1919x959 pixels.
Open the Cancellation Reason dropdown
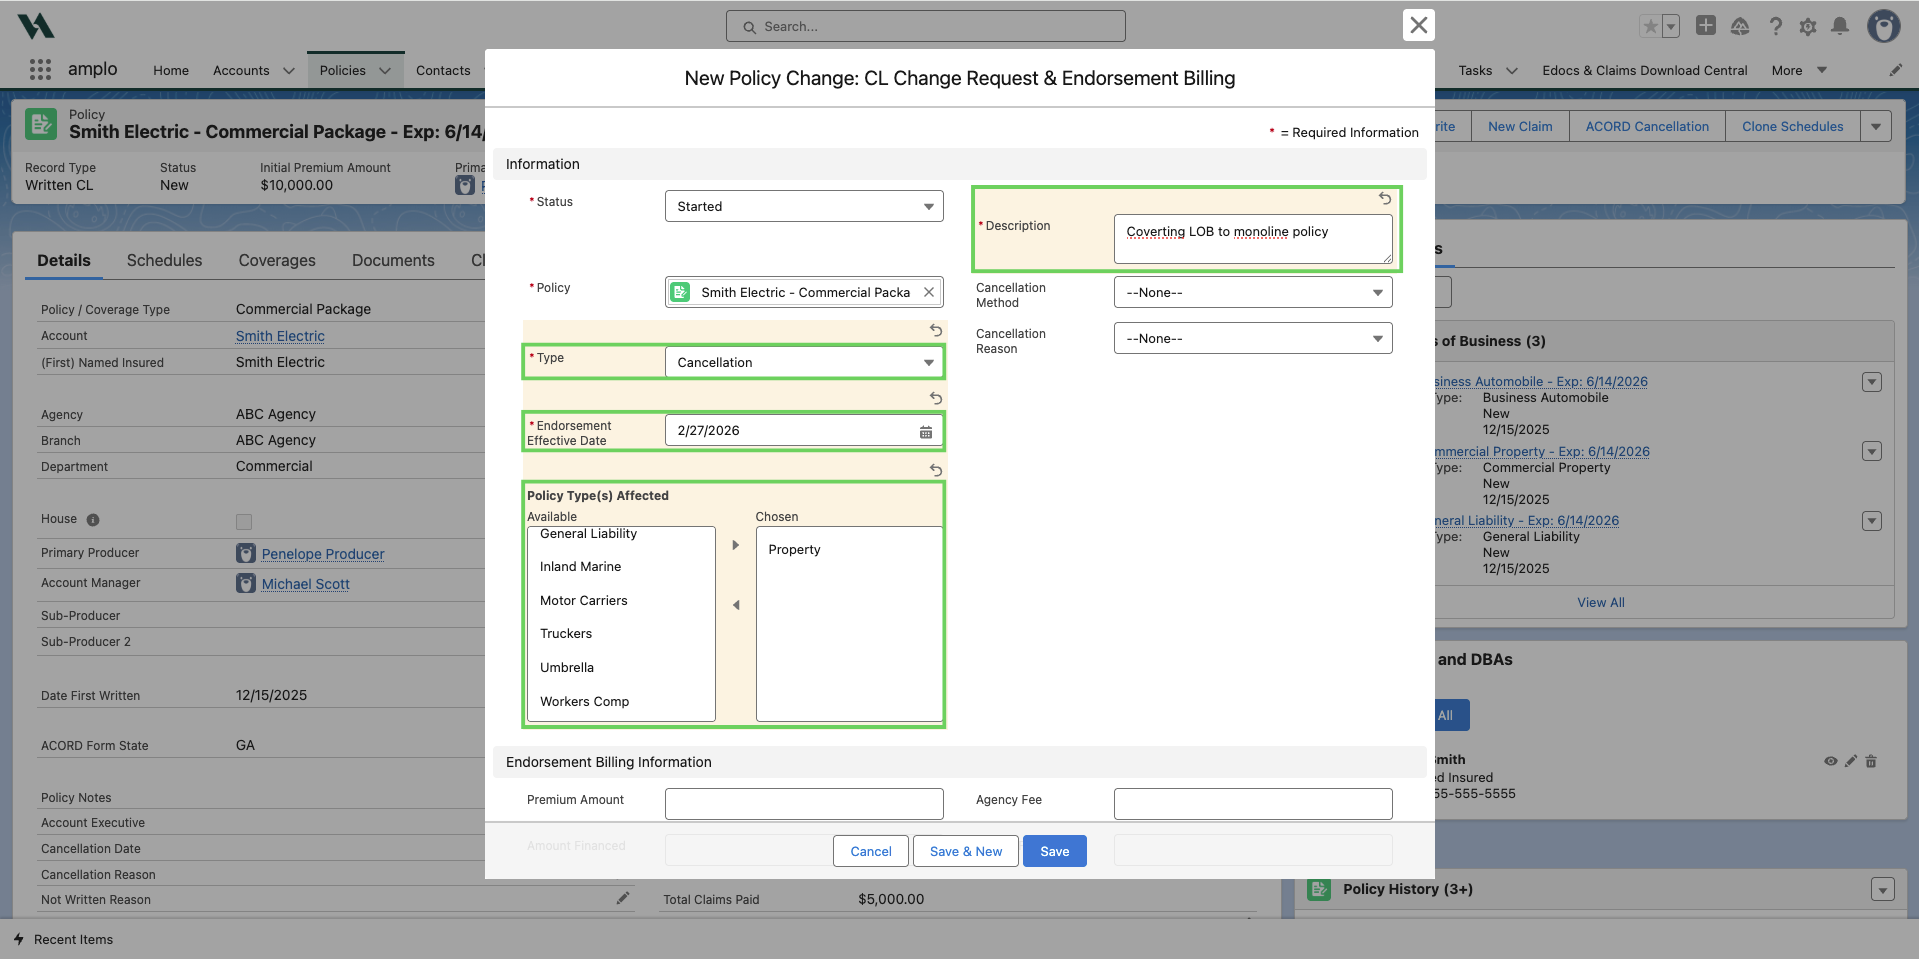click(1253, 338)
